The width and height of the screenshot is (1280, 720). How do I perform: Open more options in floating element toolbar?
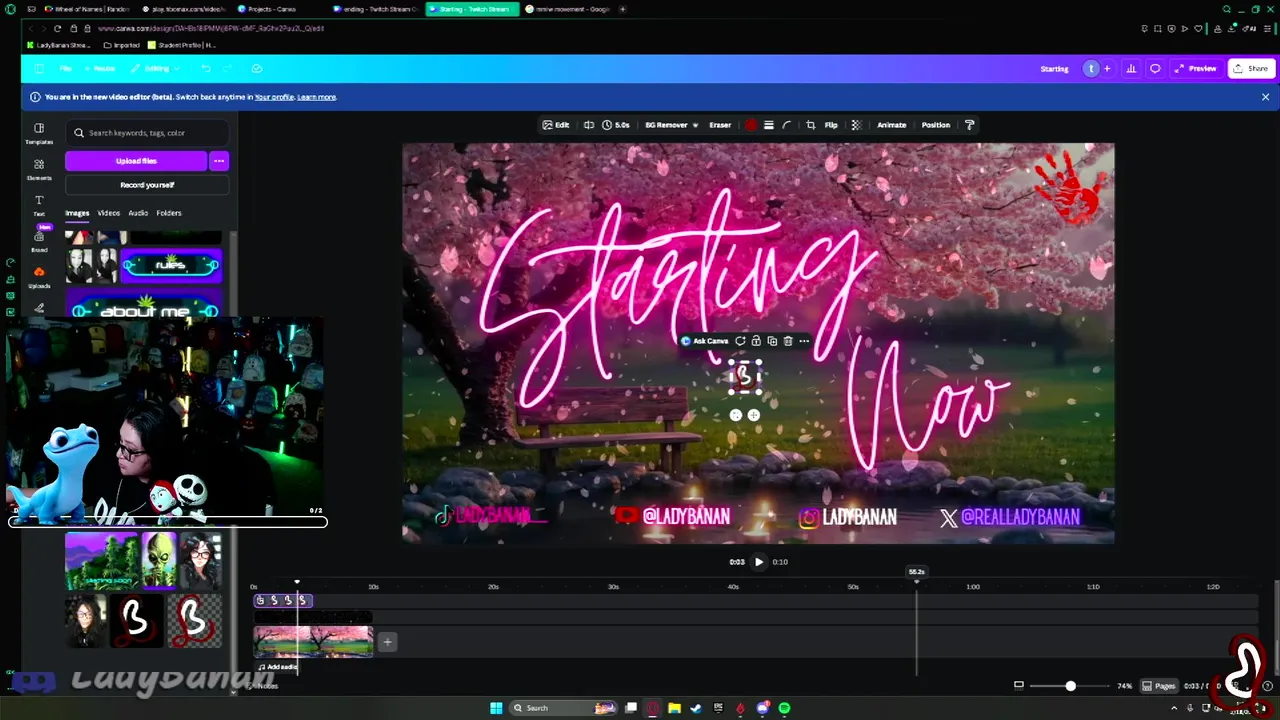tap(804, 341)
